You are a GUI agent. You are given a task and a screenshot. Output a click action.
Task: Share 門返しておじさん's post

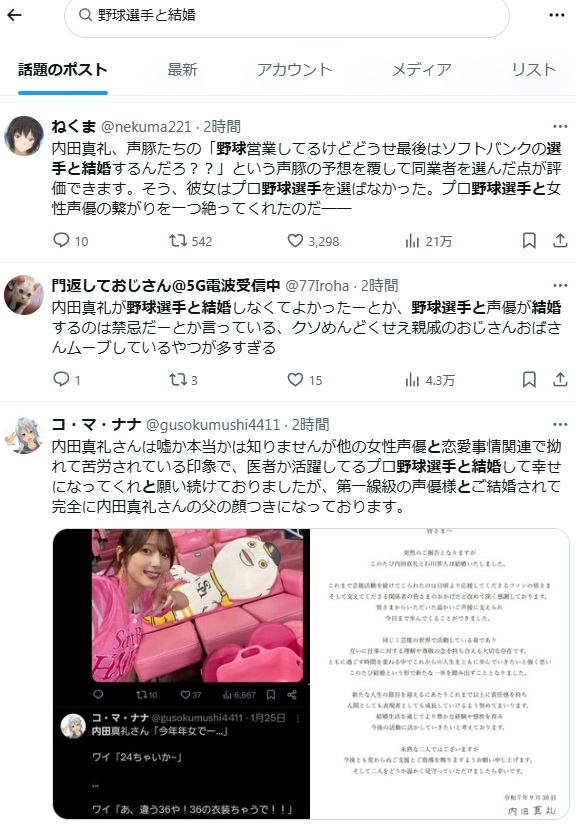560,380
